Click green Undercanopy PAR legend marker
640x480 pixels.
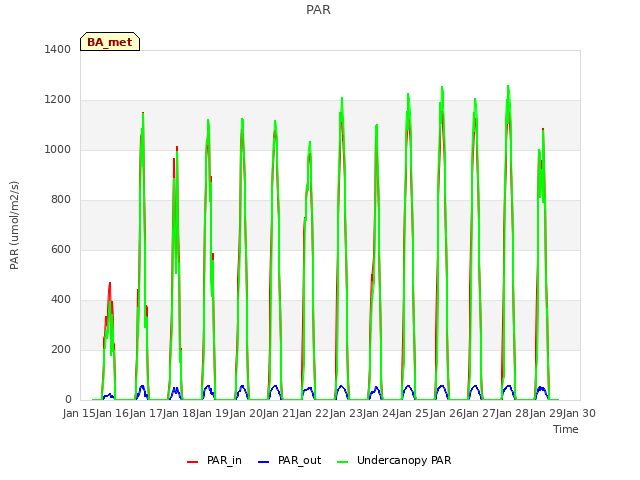point(343,462)
